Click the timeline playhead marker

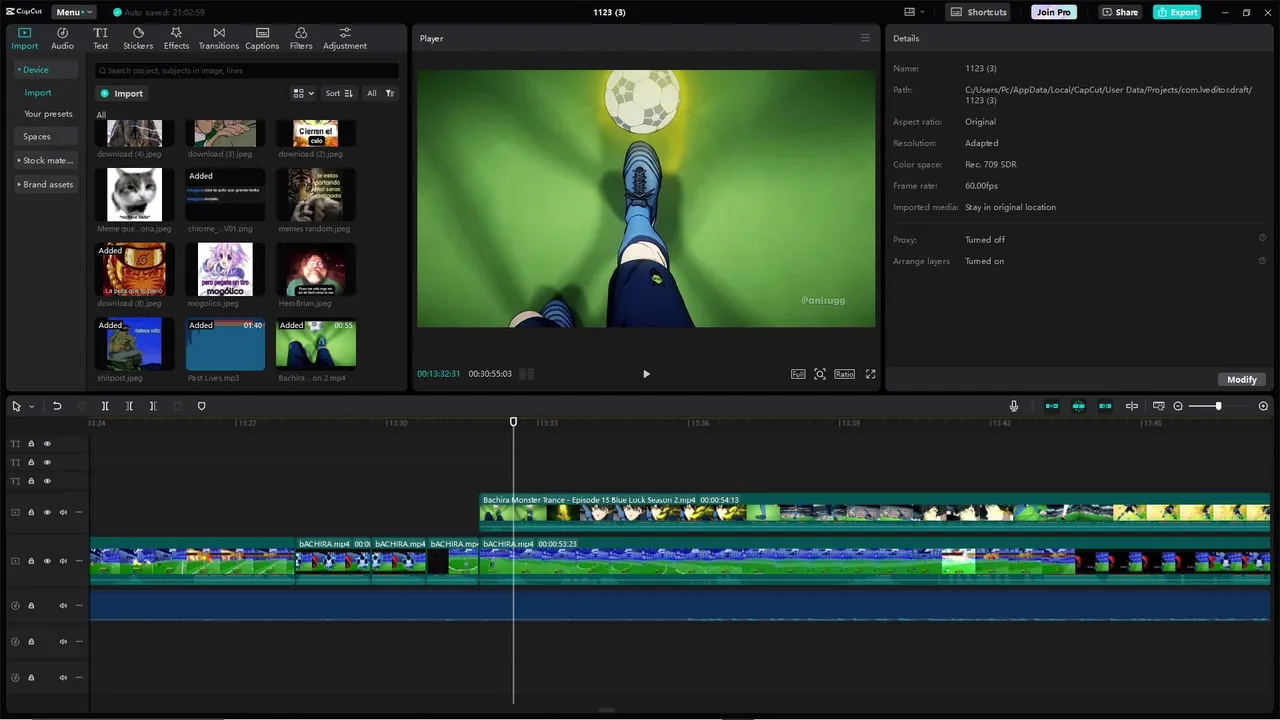coord(513,422)
